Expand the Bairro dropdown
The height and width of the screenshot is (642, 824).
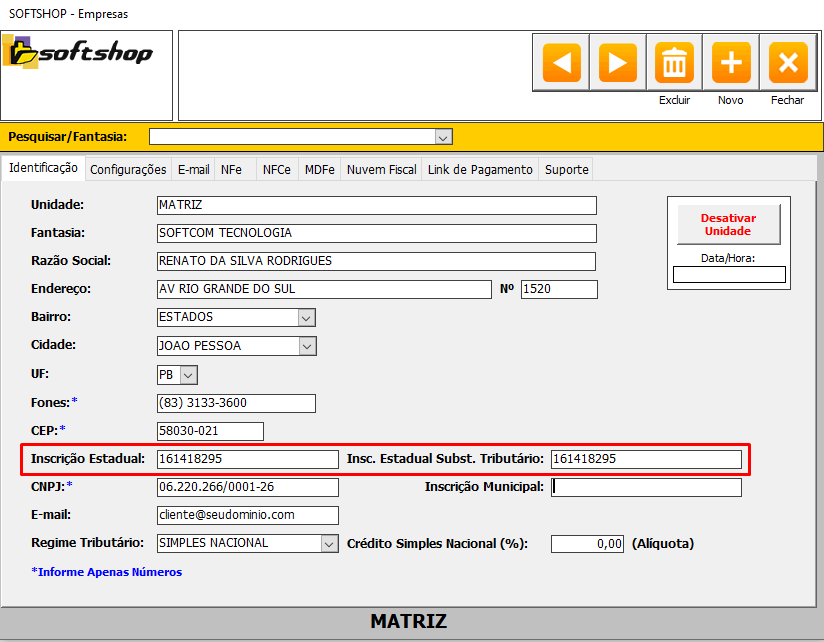tap(307, 318)
